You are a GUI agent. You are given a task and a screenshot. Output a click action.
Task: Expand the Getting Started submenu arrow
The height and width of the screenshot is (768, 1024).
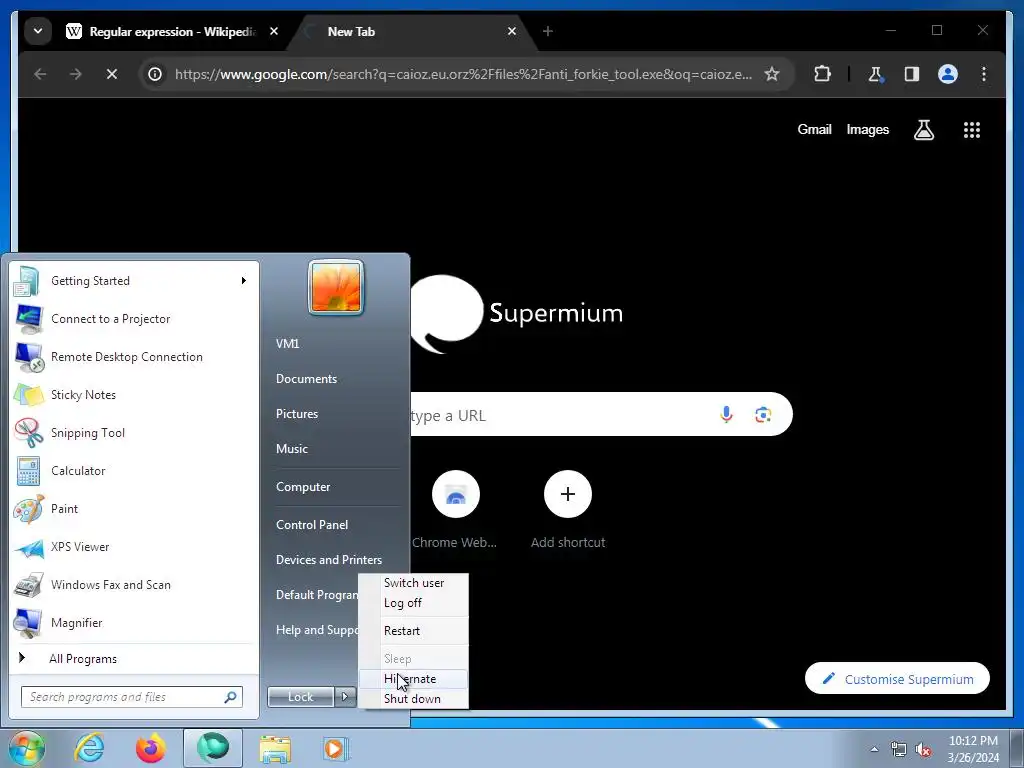point(244,281)
